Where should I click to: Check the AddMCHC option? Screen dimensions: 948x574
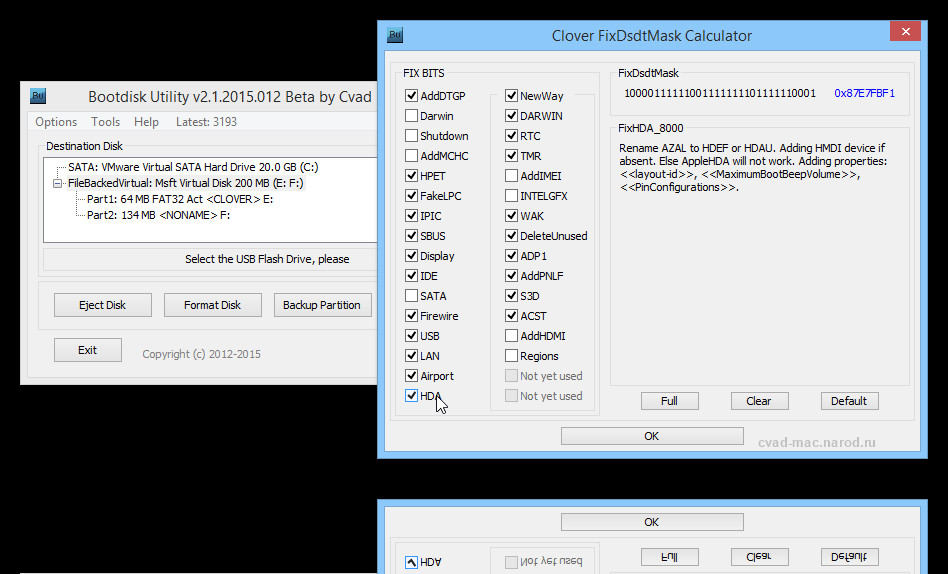(x=411, y=155)
